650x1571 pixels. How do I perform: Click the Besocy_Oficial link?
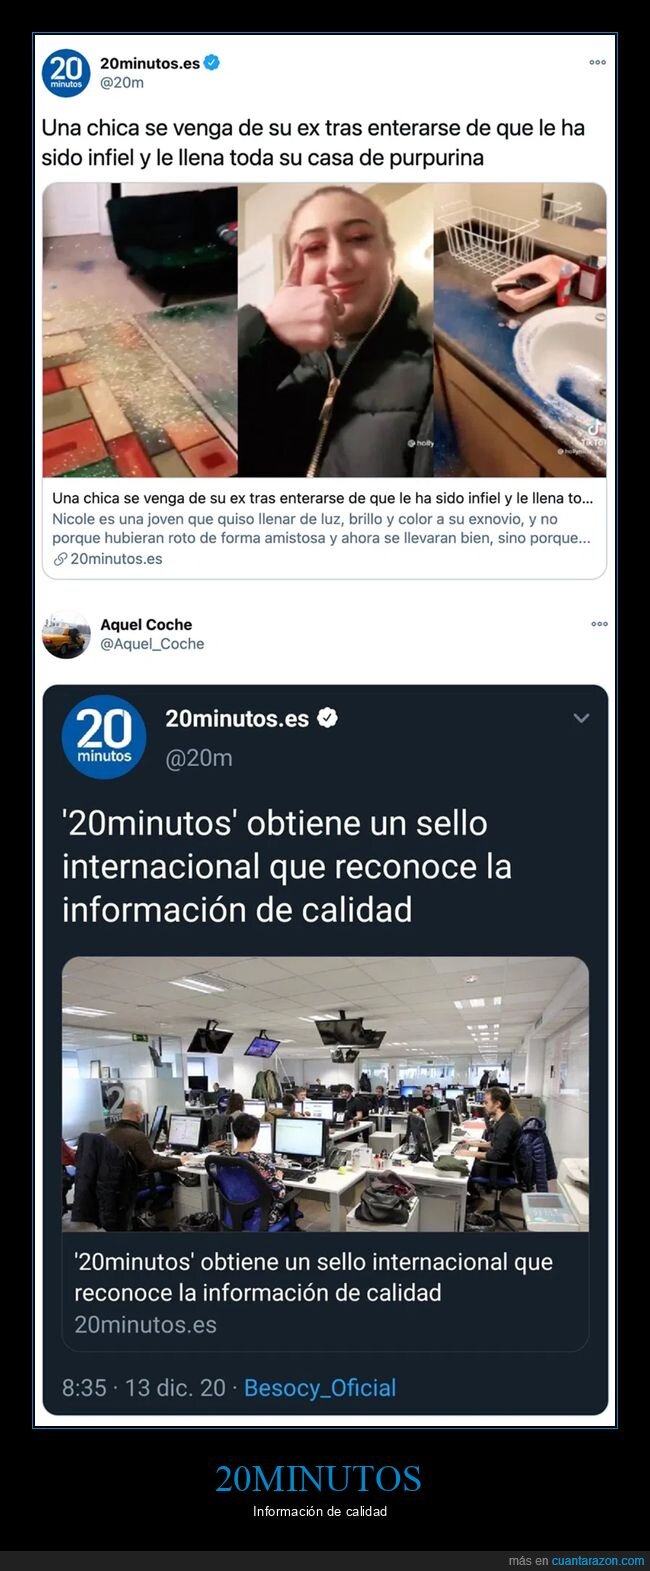click(x=320, y=1388)
